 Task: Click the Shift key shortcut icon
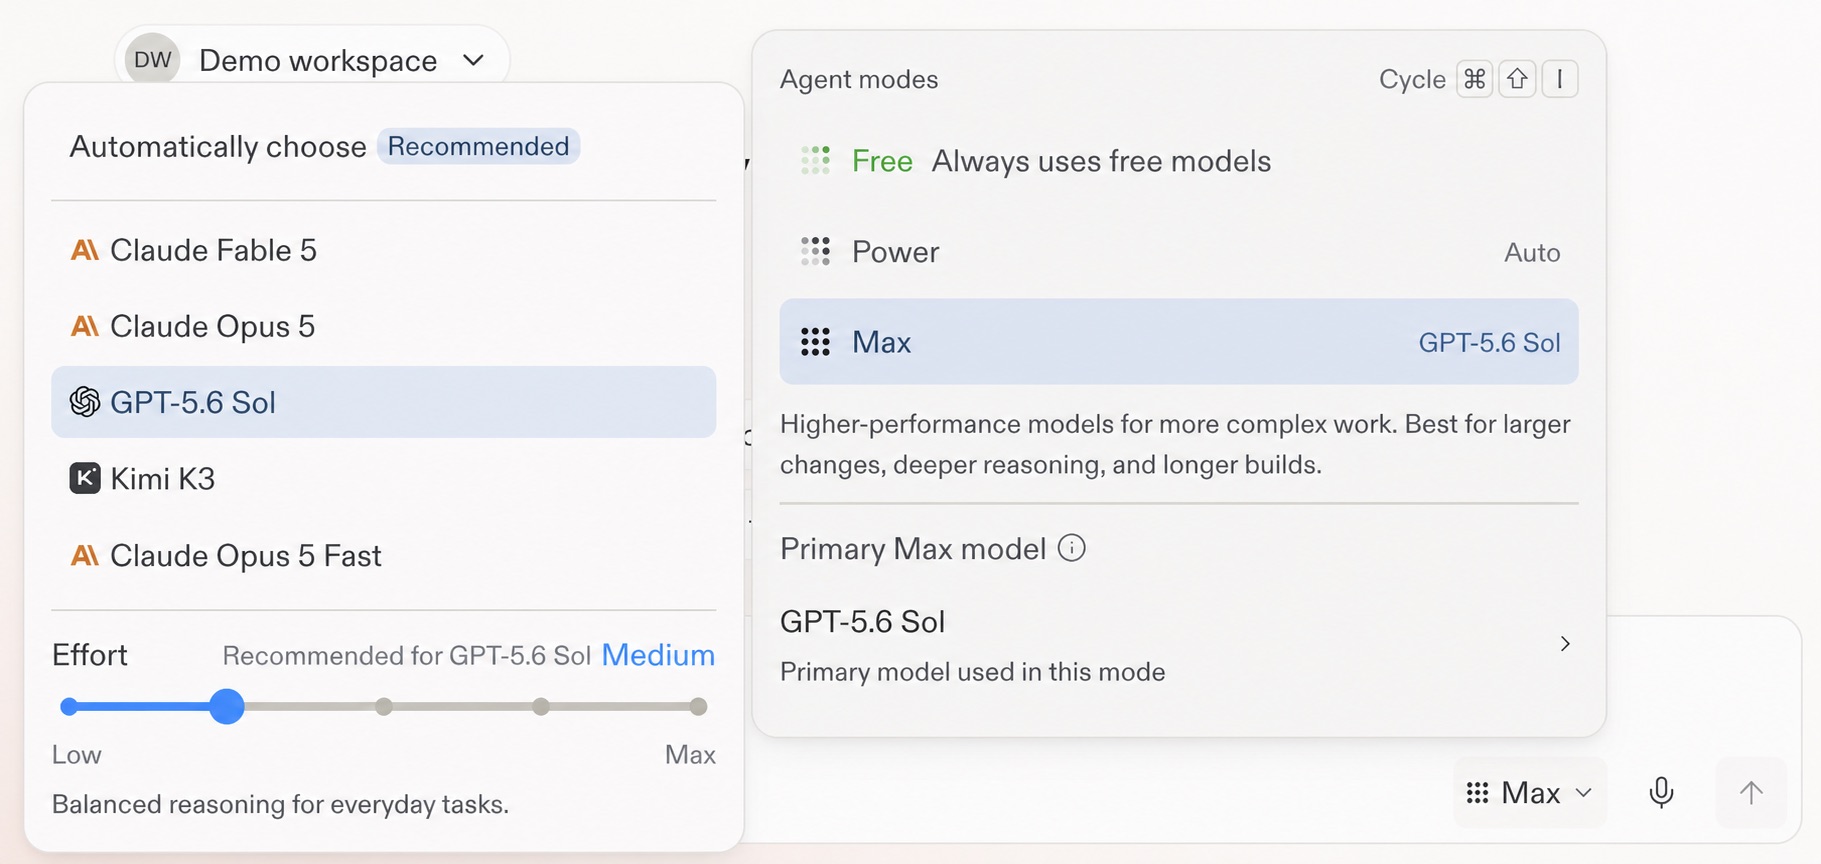1518,79
